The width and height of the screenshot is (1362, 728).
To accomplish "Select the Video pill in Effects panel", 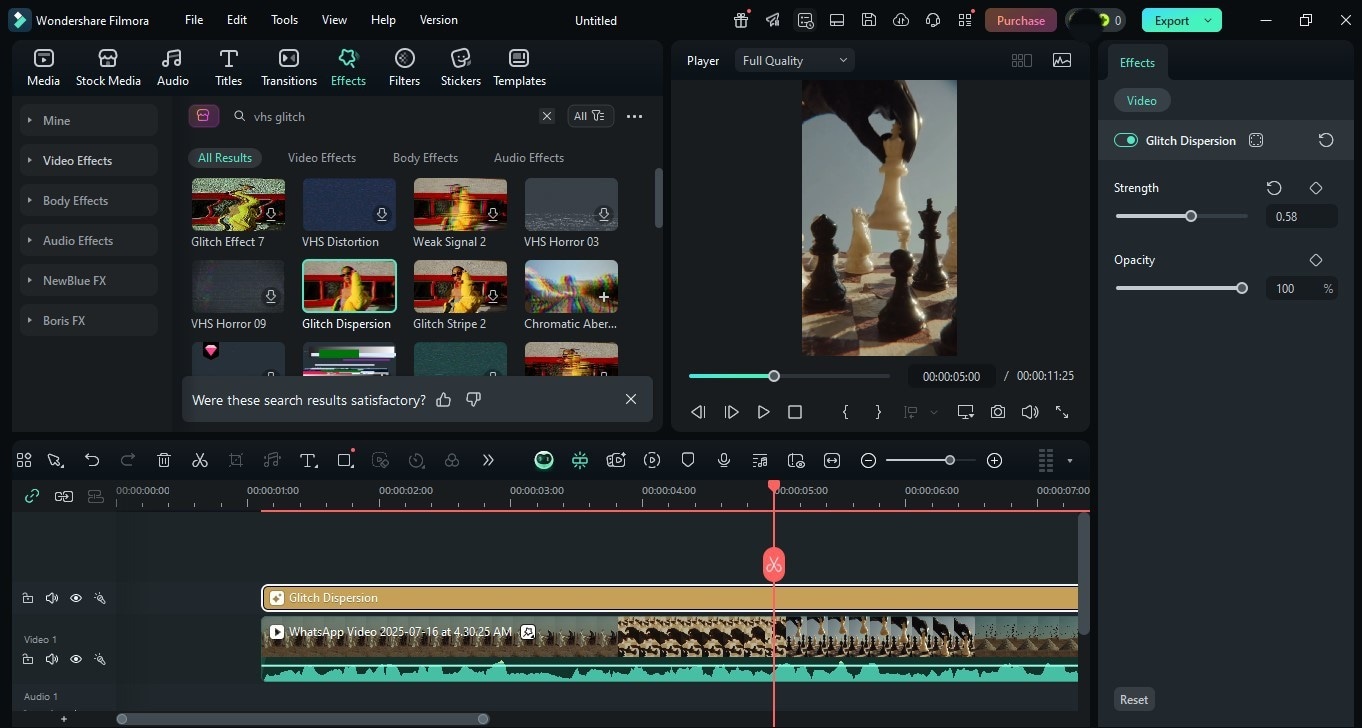I will pyautogui.click(x=1142, y=100).
